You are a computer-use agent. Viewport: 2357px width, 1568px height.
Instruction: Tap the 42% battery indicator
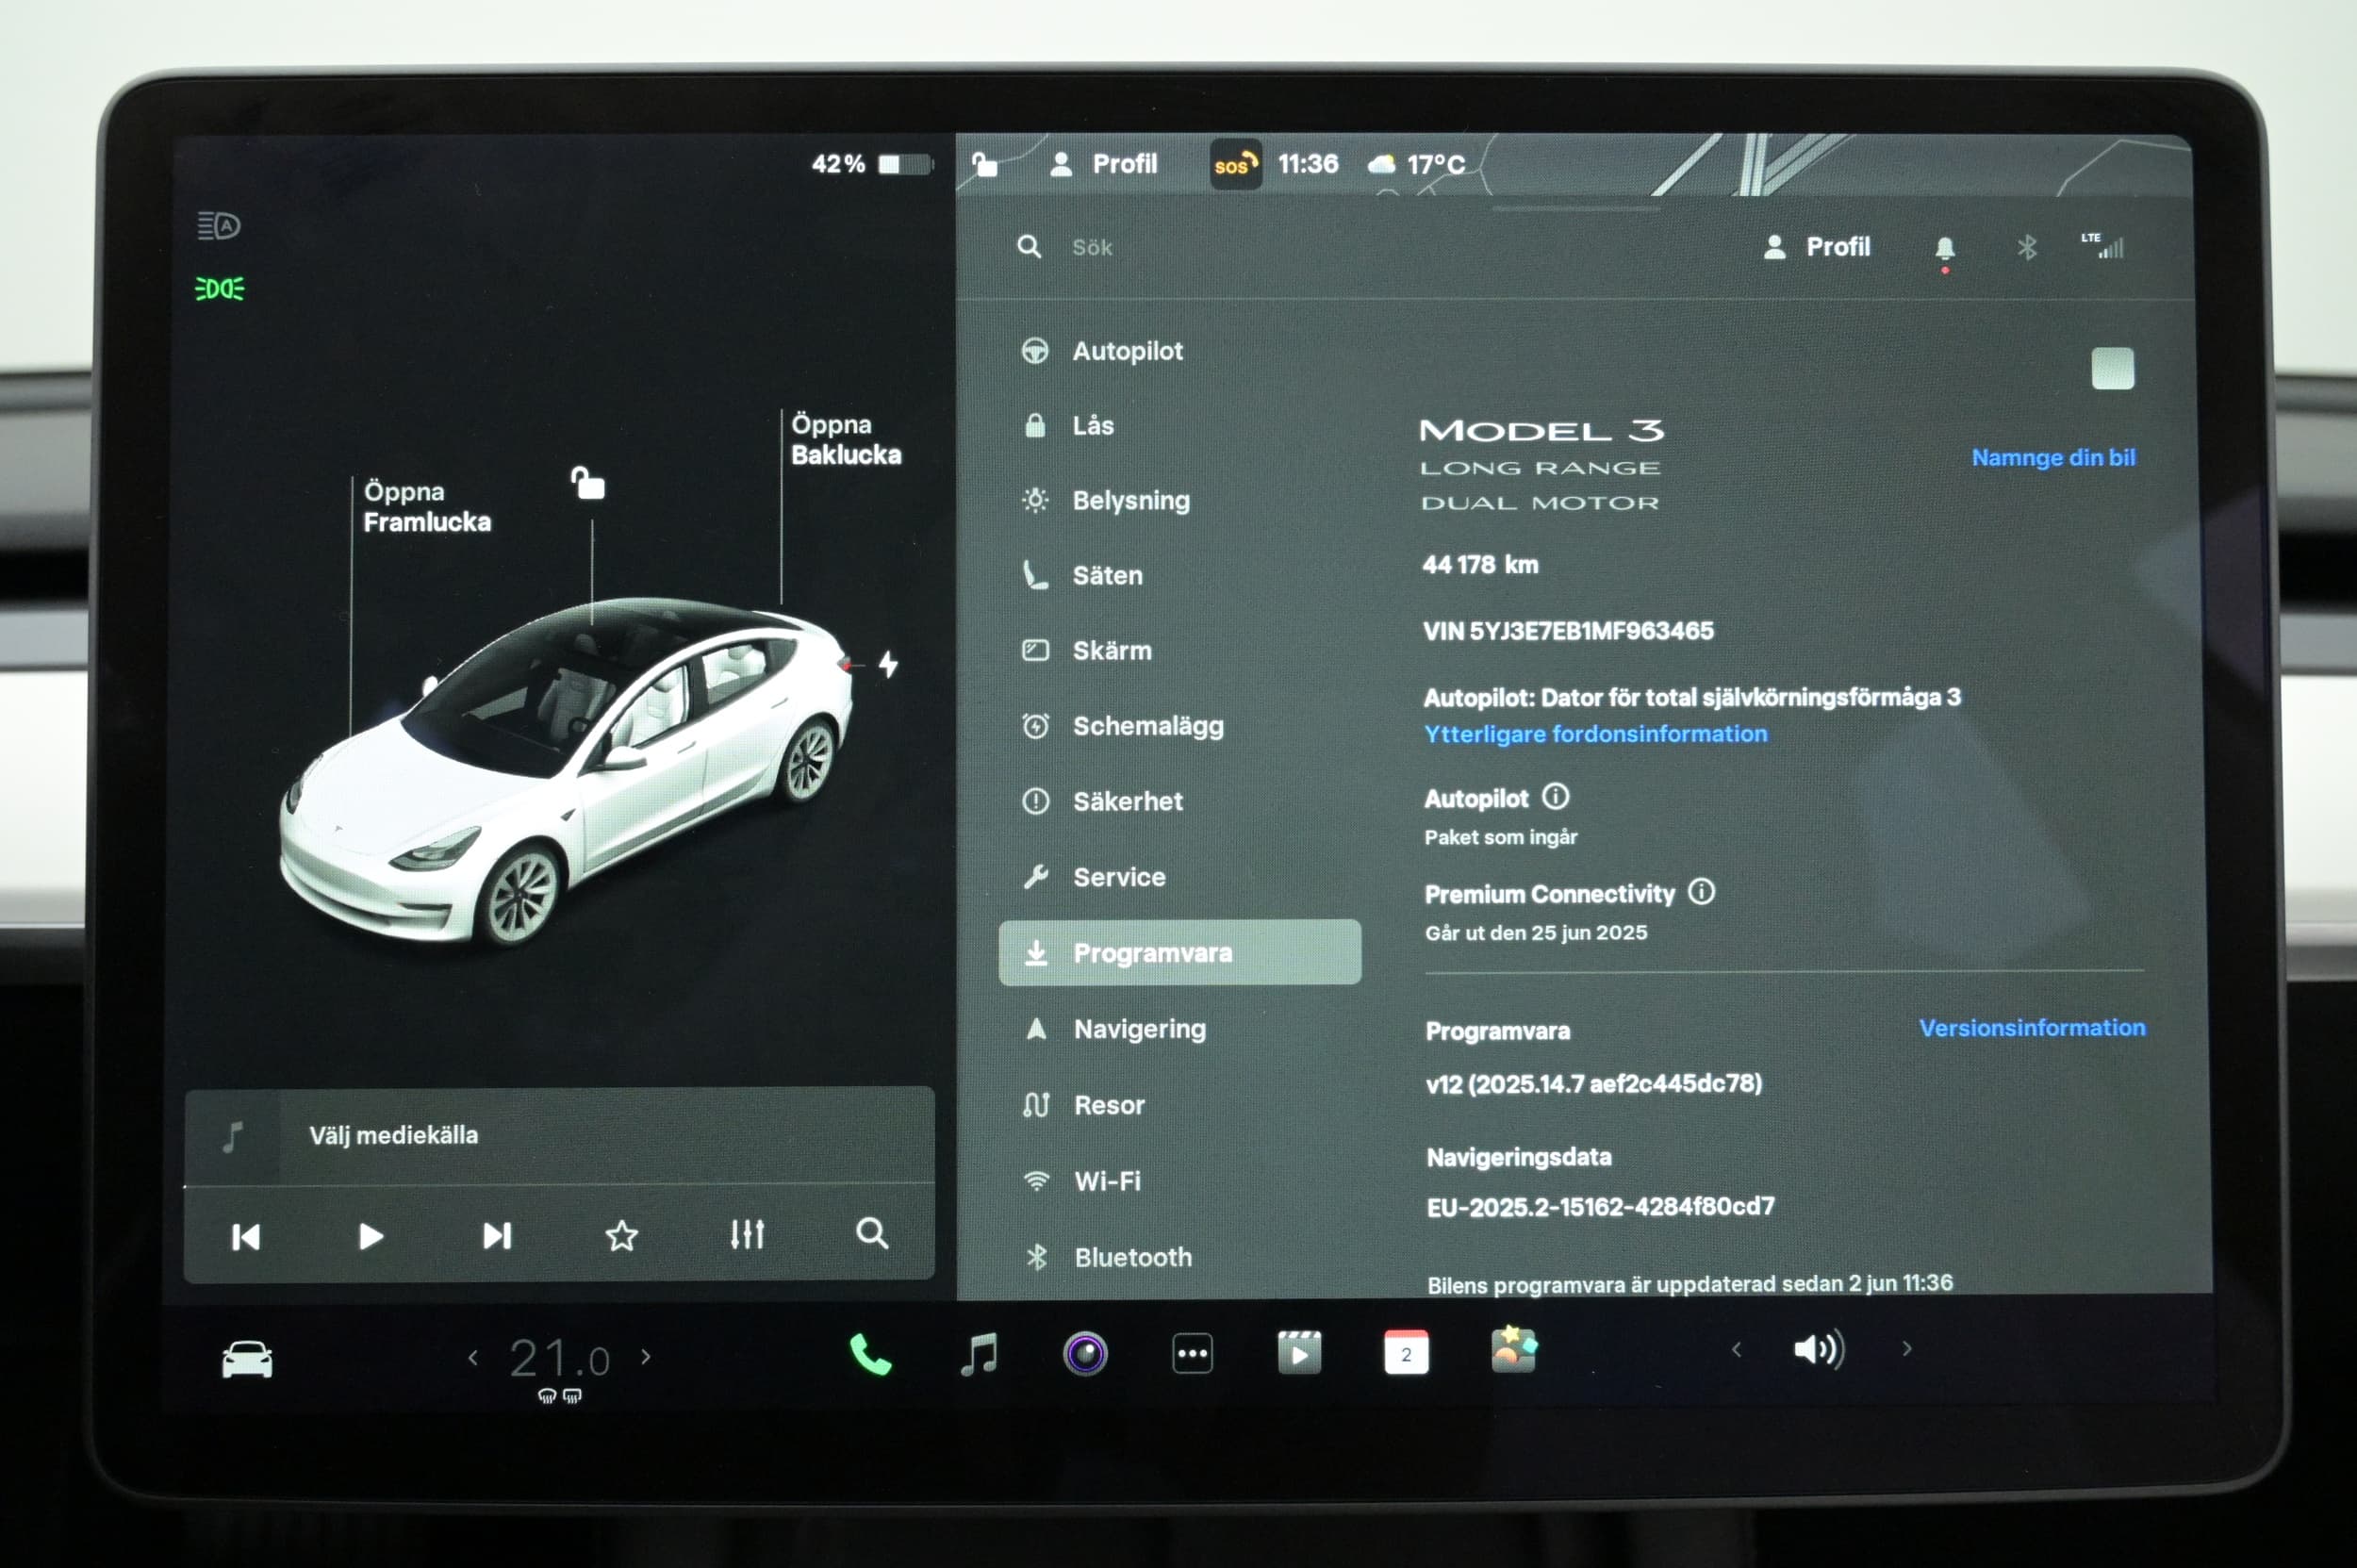point(871,164)
